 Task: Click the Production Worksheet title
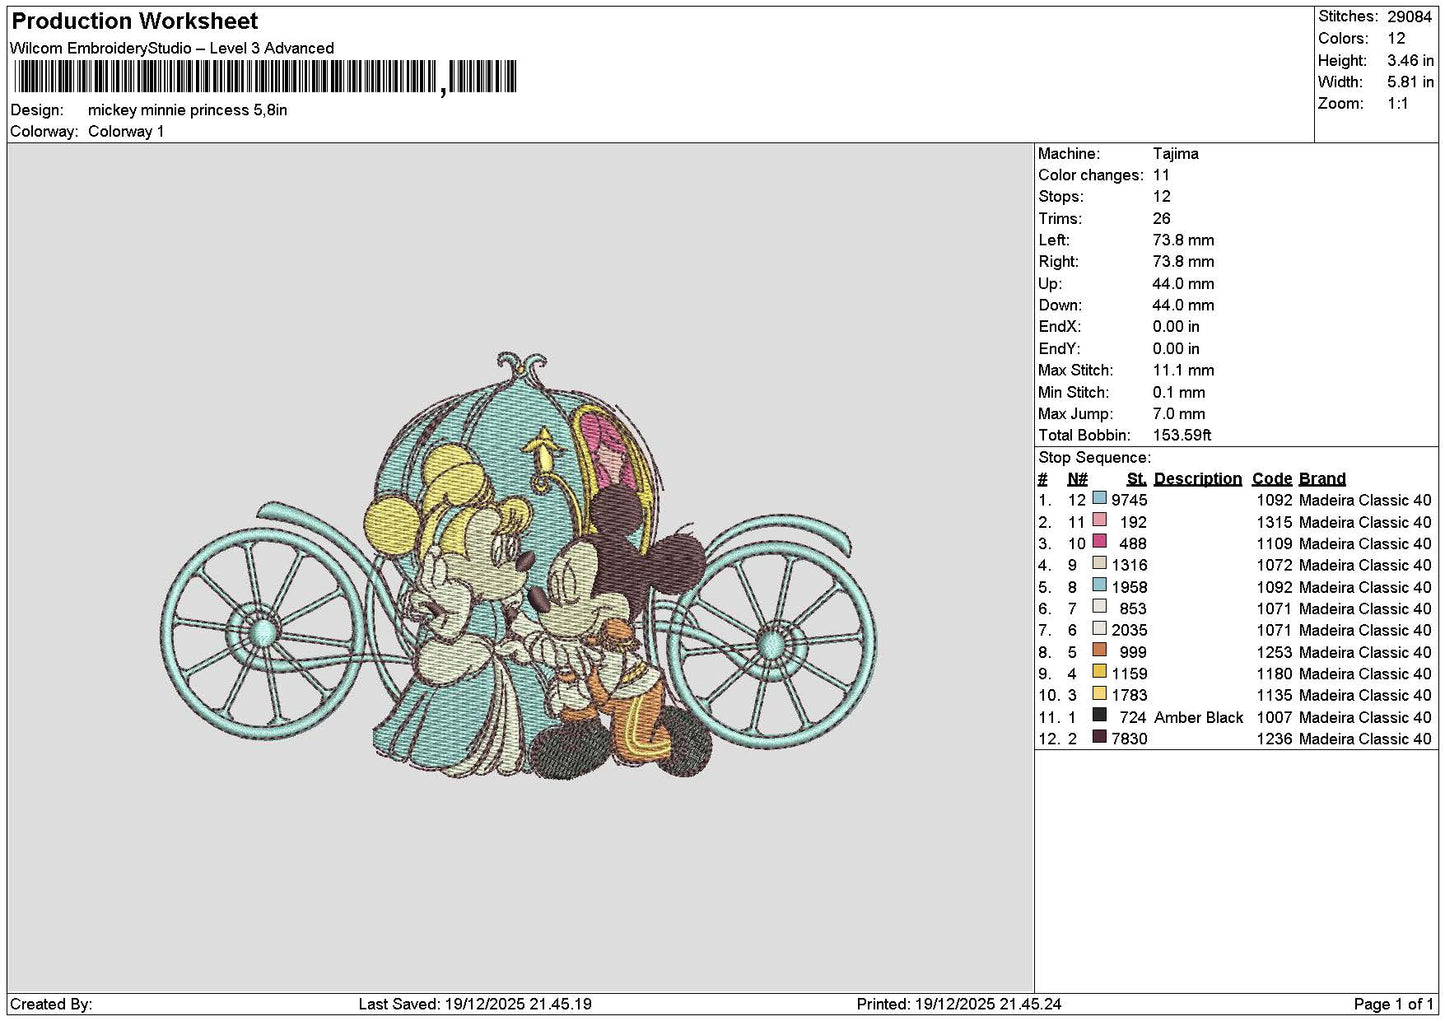pos(135,21)
